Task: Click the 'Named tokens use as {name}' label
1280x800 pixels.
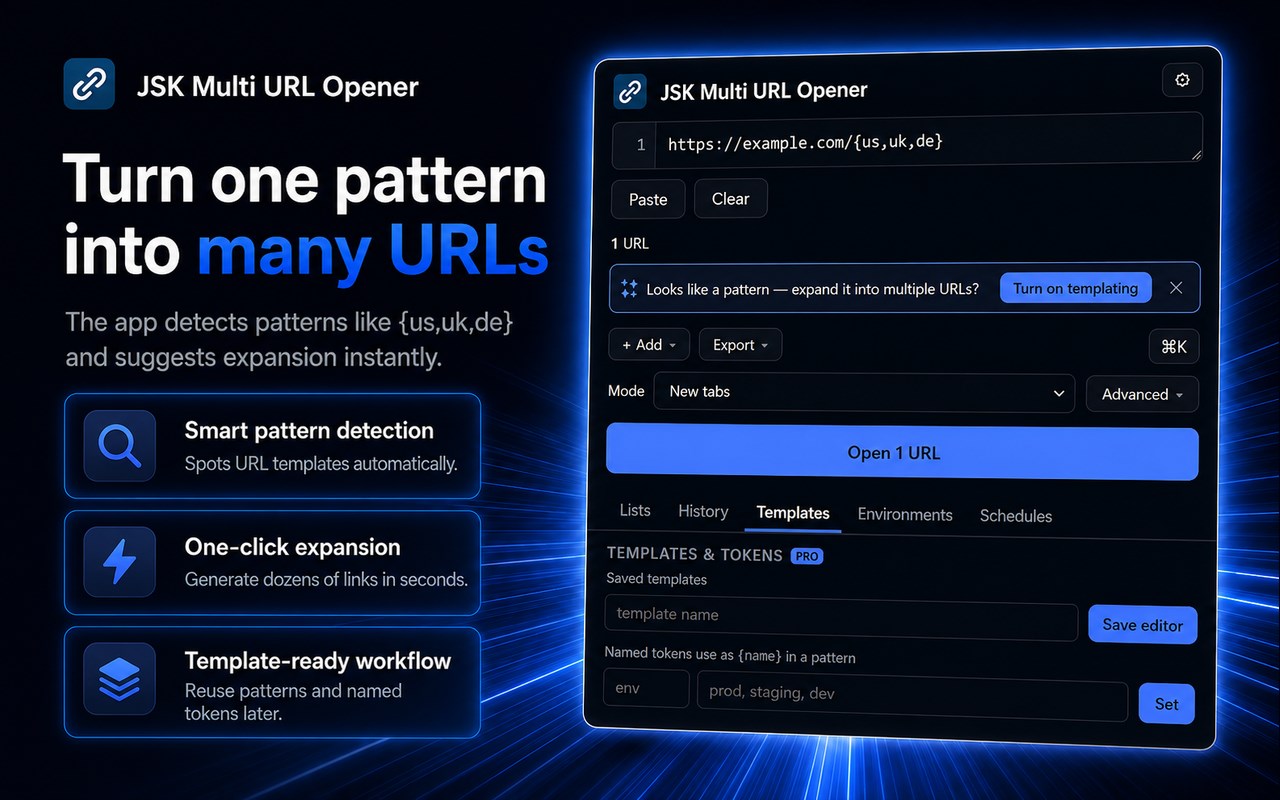Action: [730, 657]
